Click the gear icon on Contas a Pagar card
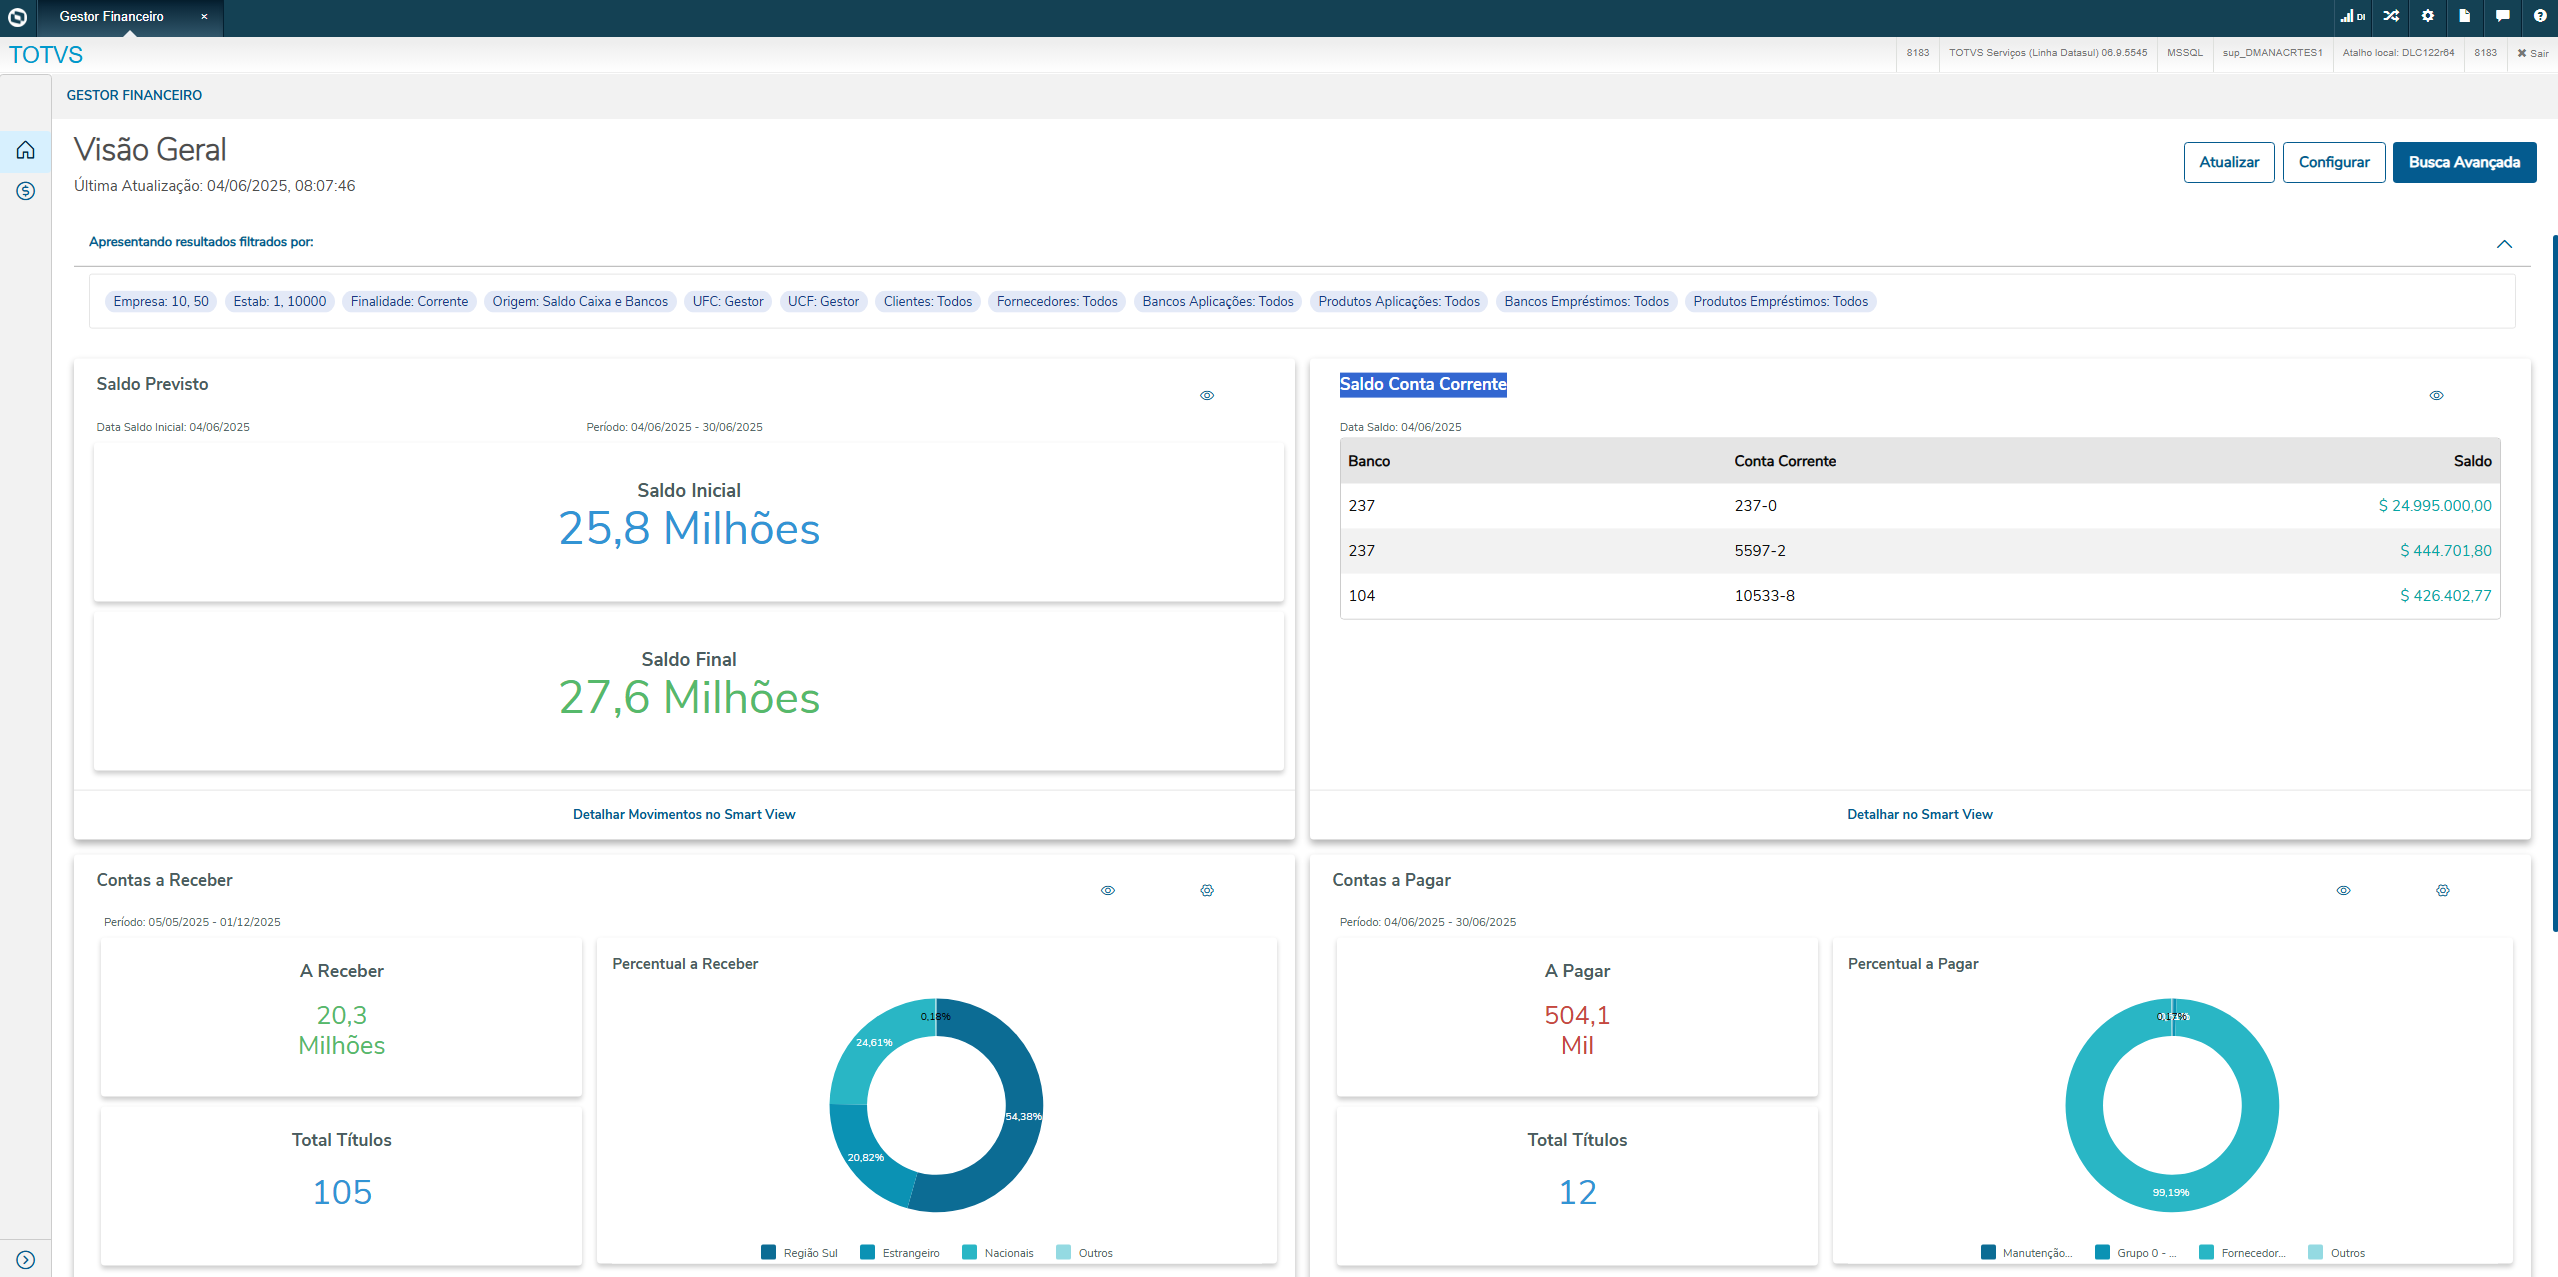The height and width of the screenshot is (1277, 2558). 2443,890
